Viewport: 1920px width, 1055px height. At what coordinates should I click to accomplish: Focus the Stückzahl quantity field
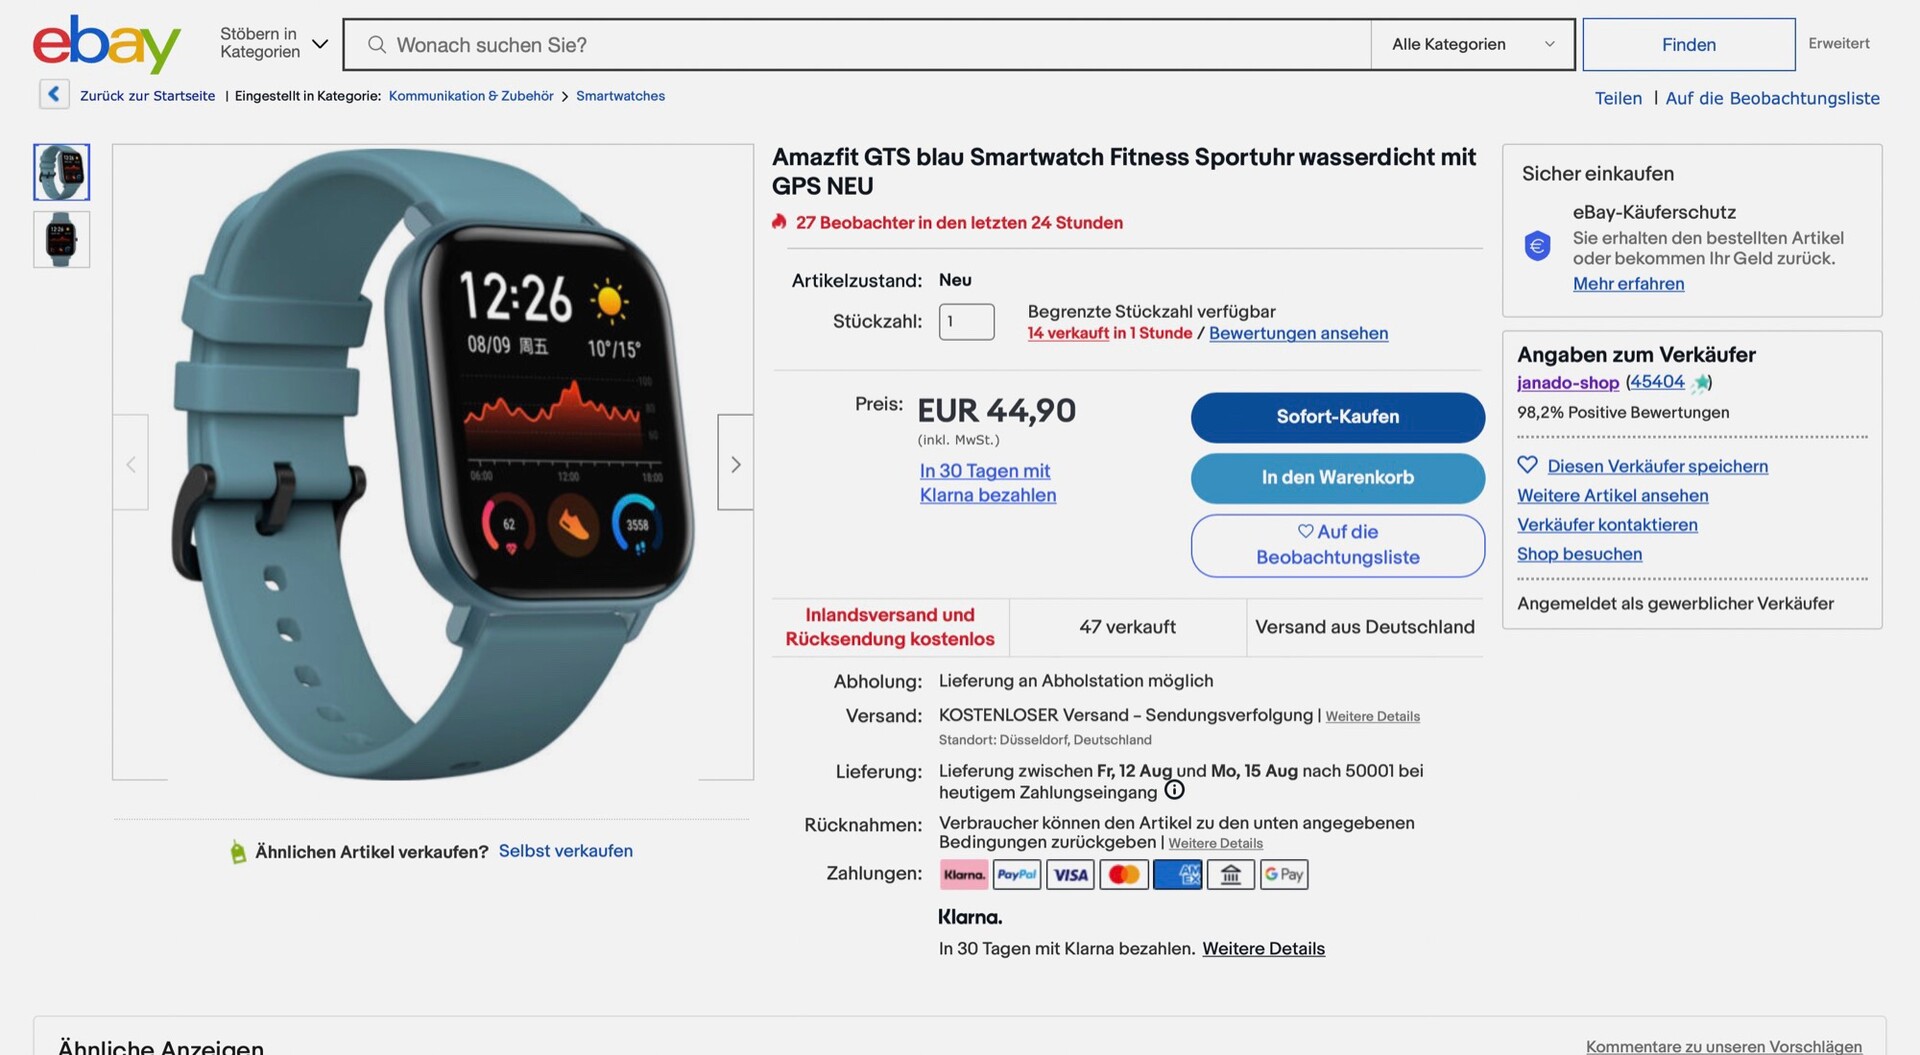(x=966, y=322)
